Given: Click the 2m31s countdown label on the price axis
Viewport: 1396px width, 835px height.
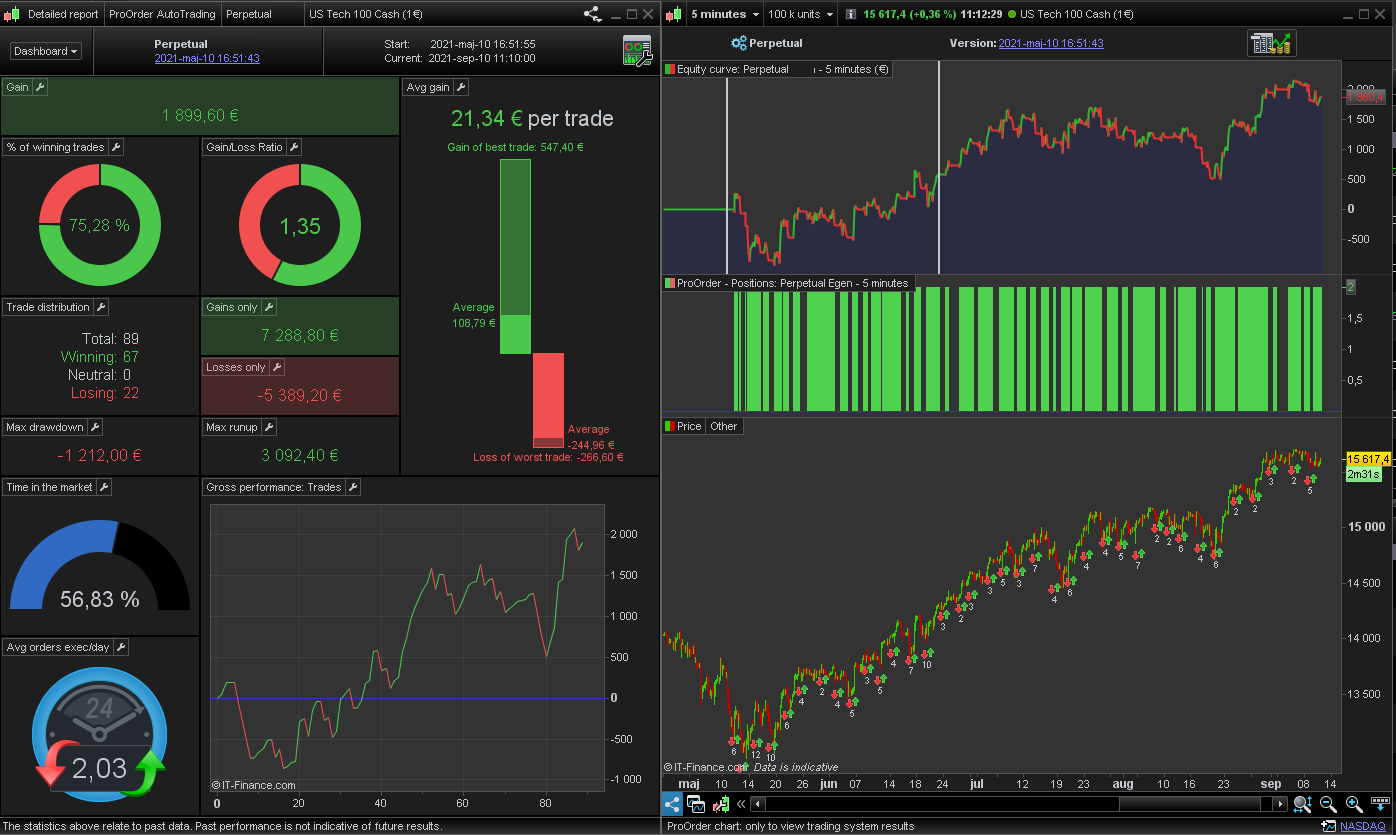Looking at the screenshot, I should [x=1363, y=474].
